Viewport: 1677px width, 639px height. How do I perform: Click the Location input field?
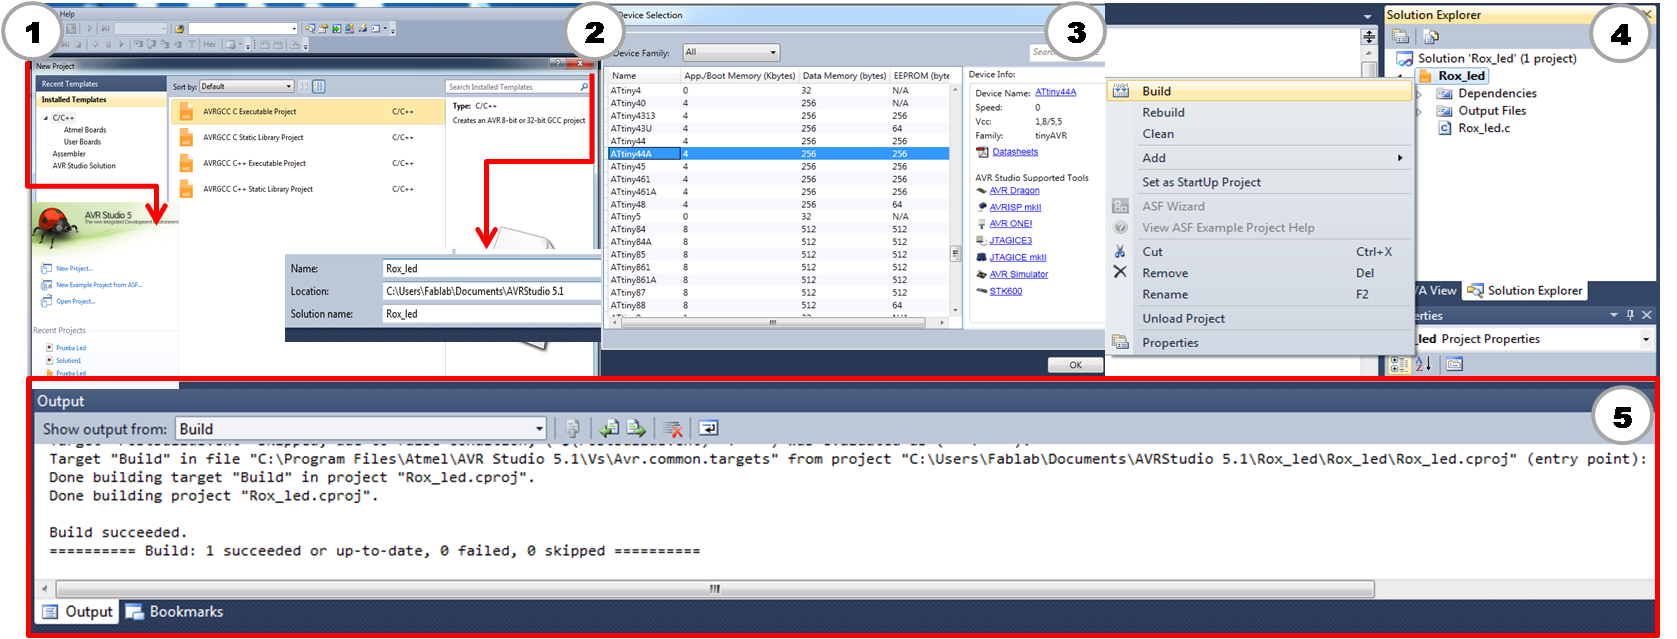click(x=491, y=291)
